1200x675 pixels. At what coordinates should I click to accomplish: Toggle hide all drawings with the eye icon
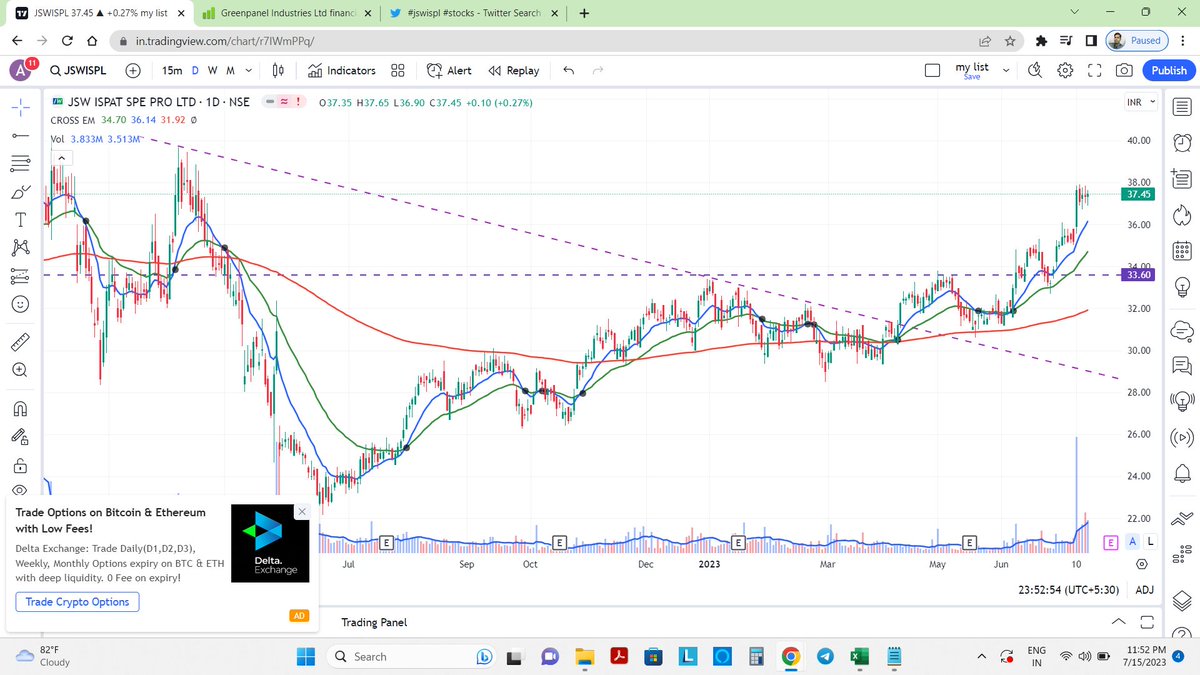coord(20,491)
